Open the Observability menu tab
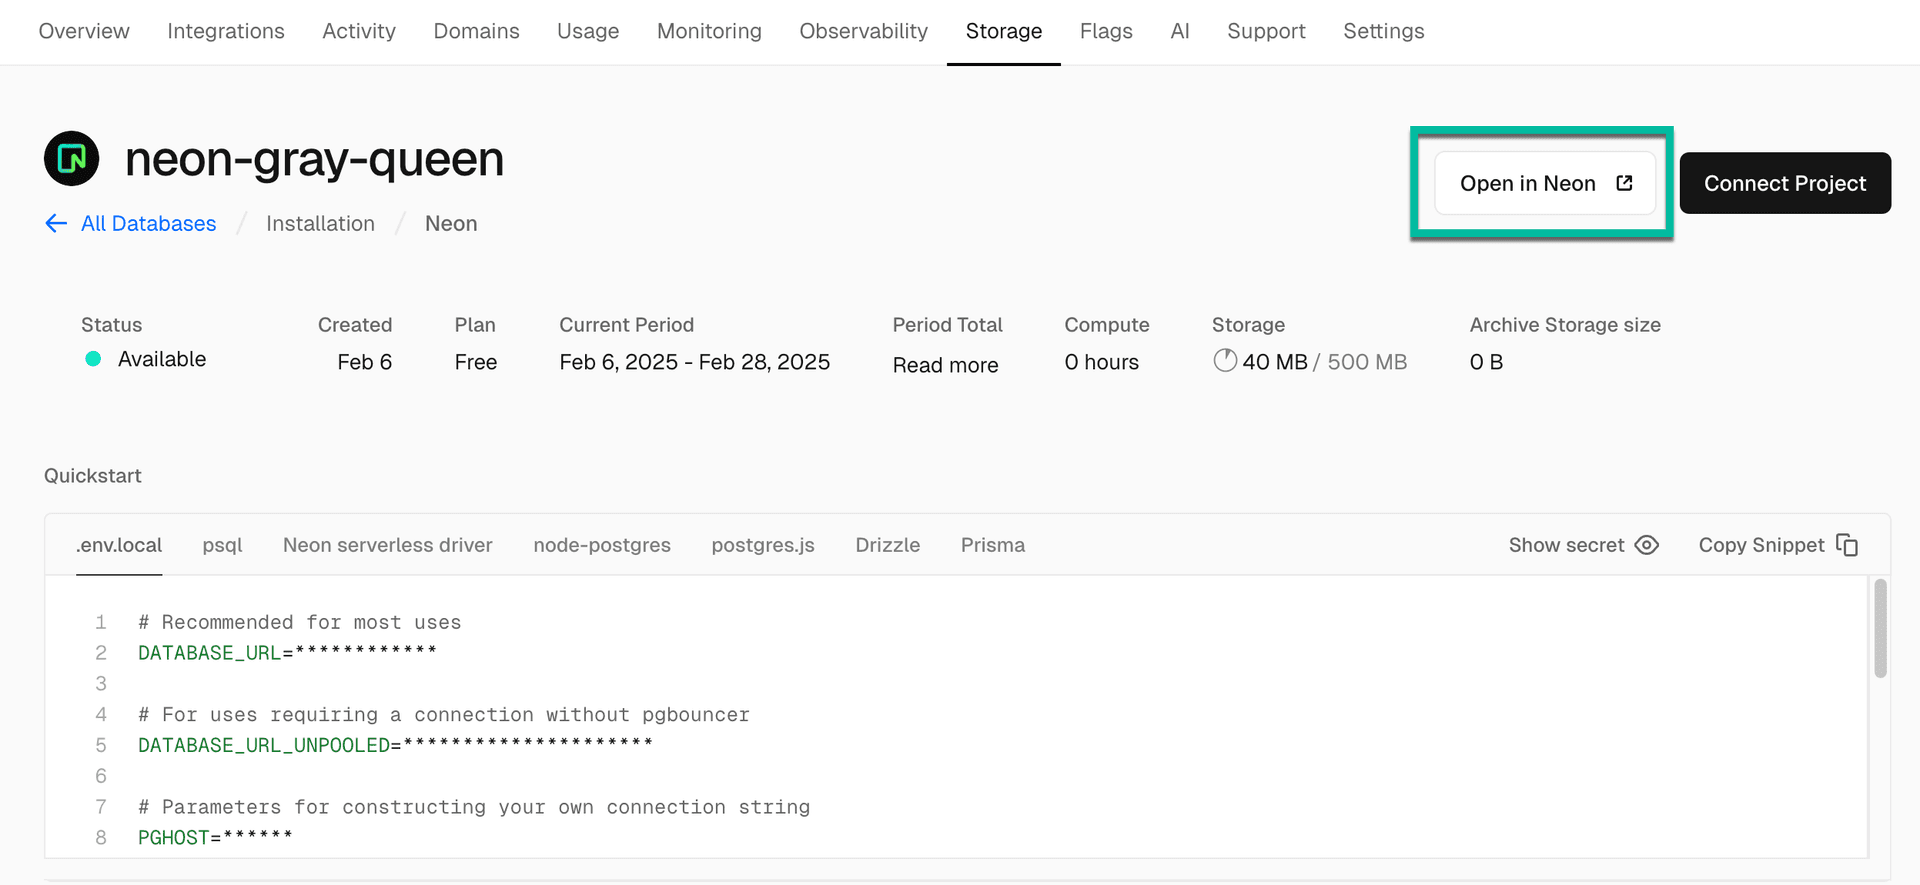 (863, 31)
